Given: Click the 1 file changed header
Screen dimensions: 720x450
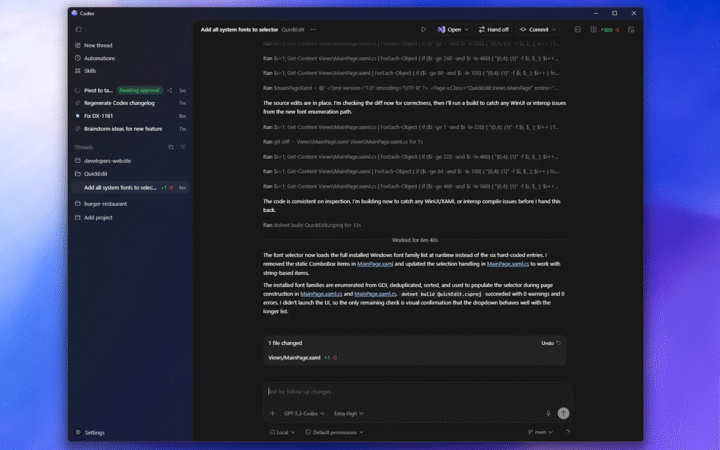Looking at the screenshot, I should [285, 343].
